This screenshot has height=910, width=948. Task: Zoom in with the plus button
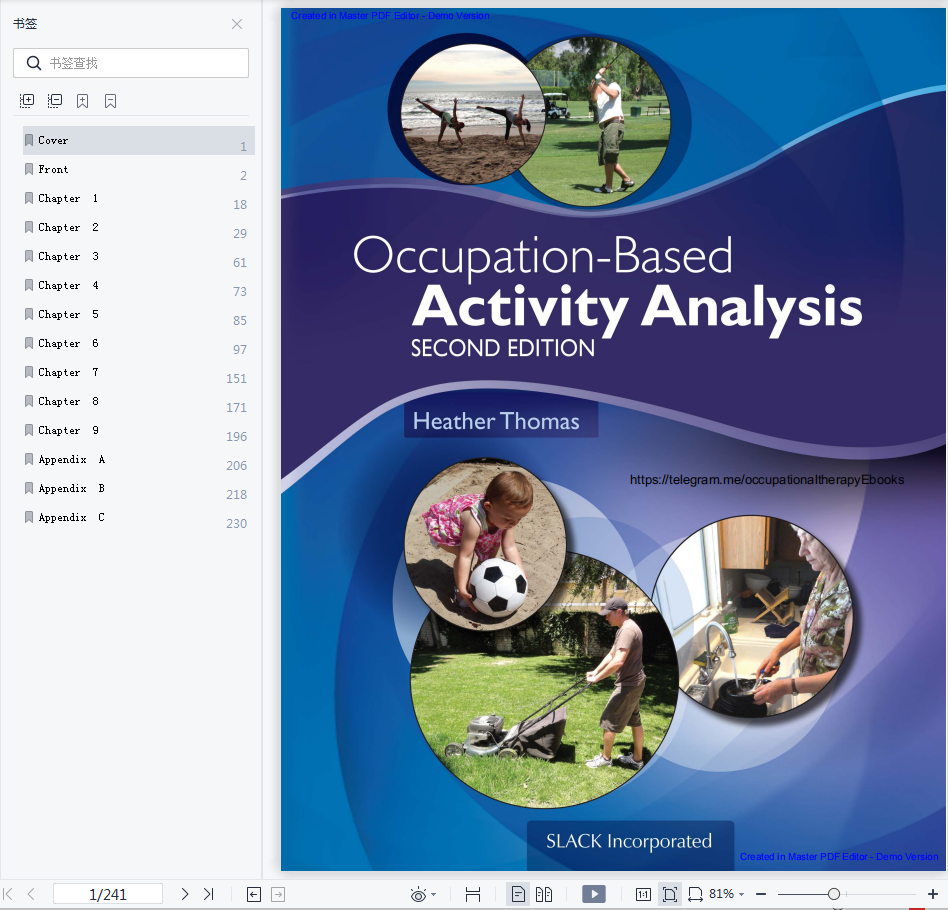pos(933,894)
